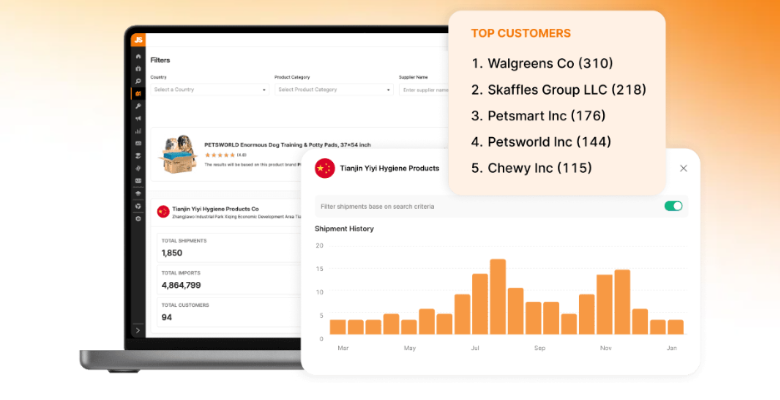Click the TOTAL CUSTOMERS 94 card
The height and width of the screenshot is (400, 780).
pyautogui.click(x=229, y=312)
